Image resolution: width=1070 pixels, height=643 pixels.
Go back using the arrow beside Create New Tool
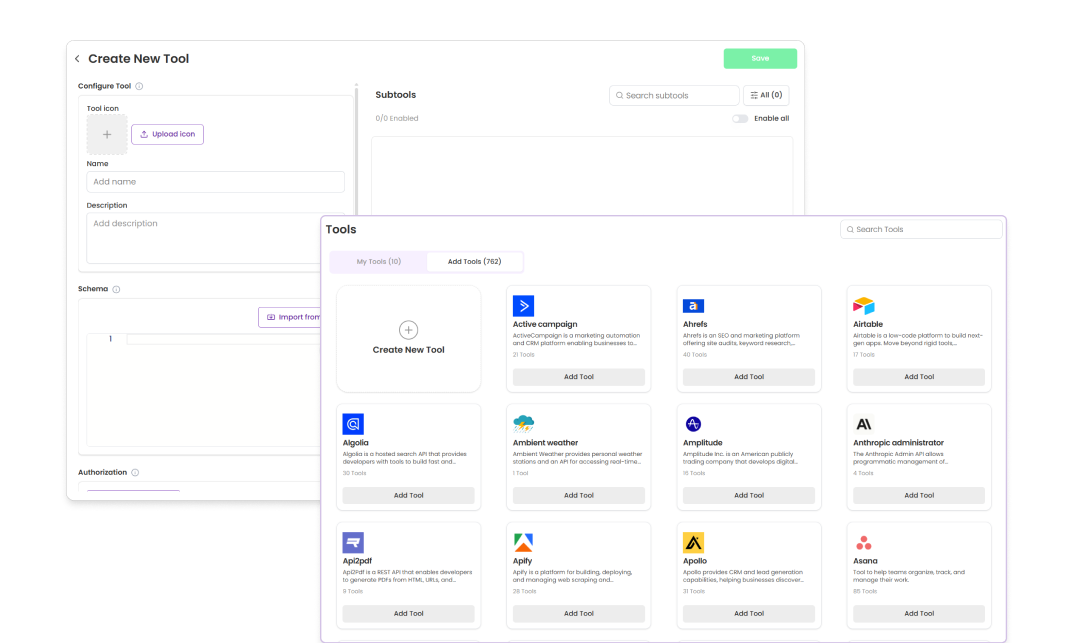pyautogui.click(x=77, y=59)
